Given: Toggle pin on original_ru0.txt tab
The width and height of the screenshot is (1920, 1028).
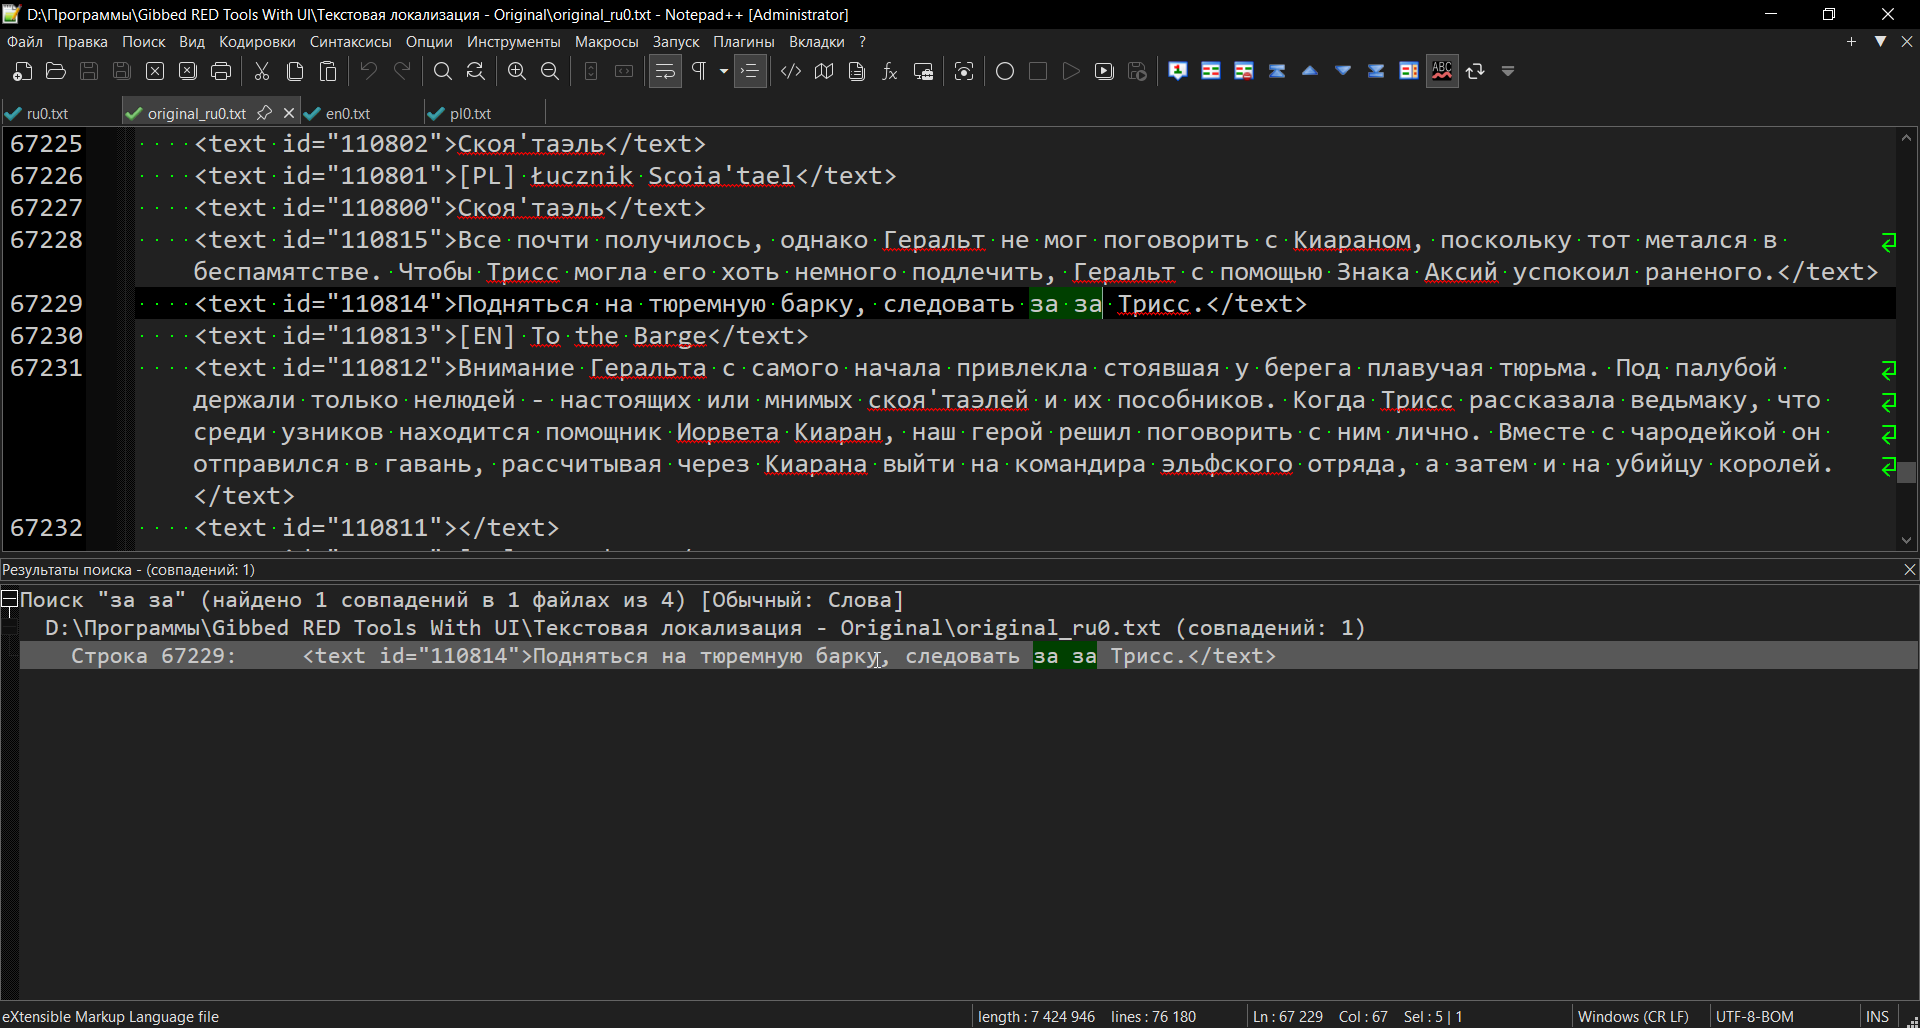Looking at the screenshot, I should pos(264,113).
